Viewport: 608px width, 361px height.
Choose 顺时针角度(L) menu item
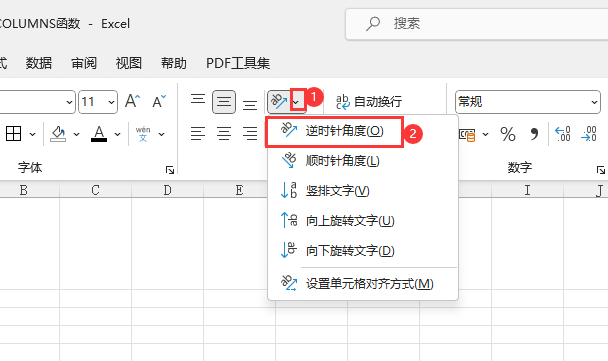(363, 161)
